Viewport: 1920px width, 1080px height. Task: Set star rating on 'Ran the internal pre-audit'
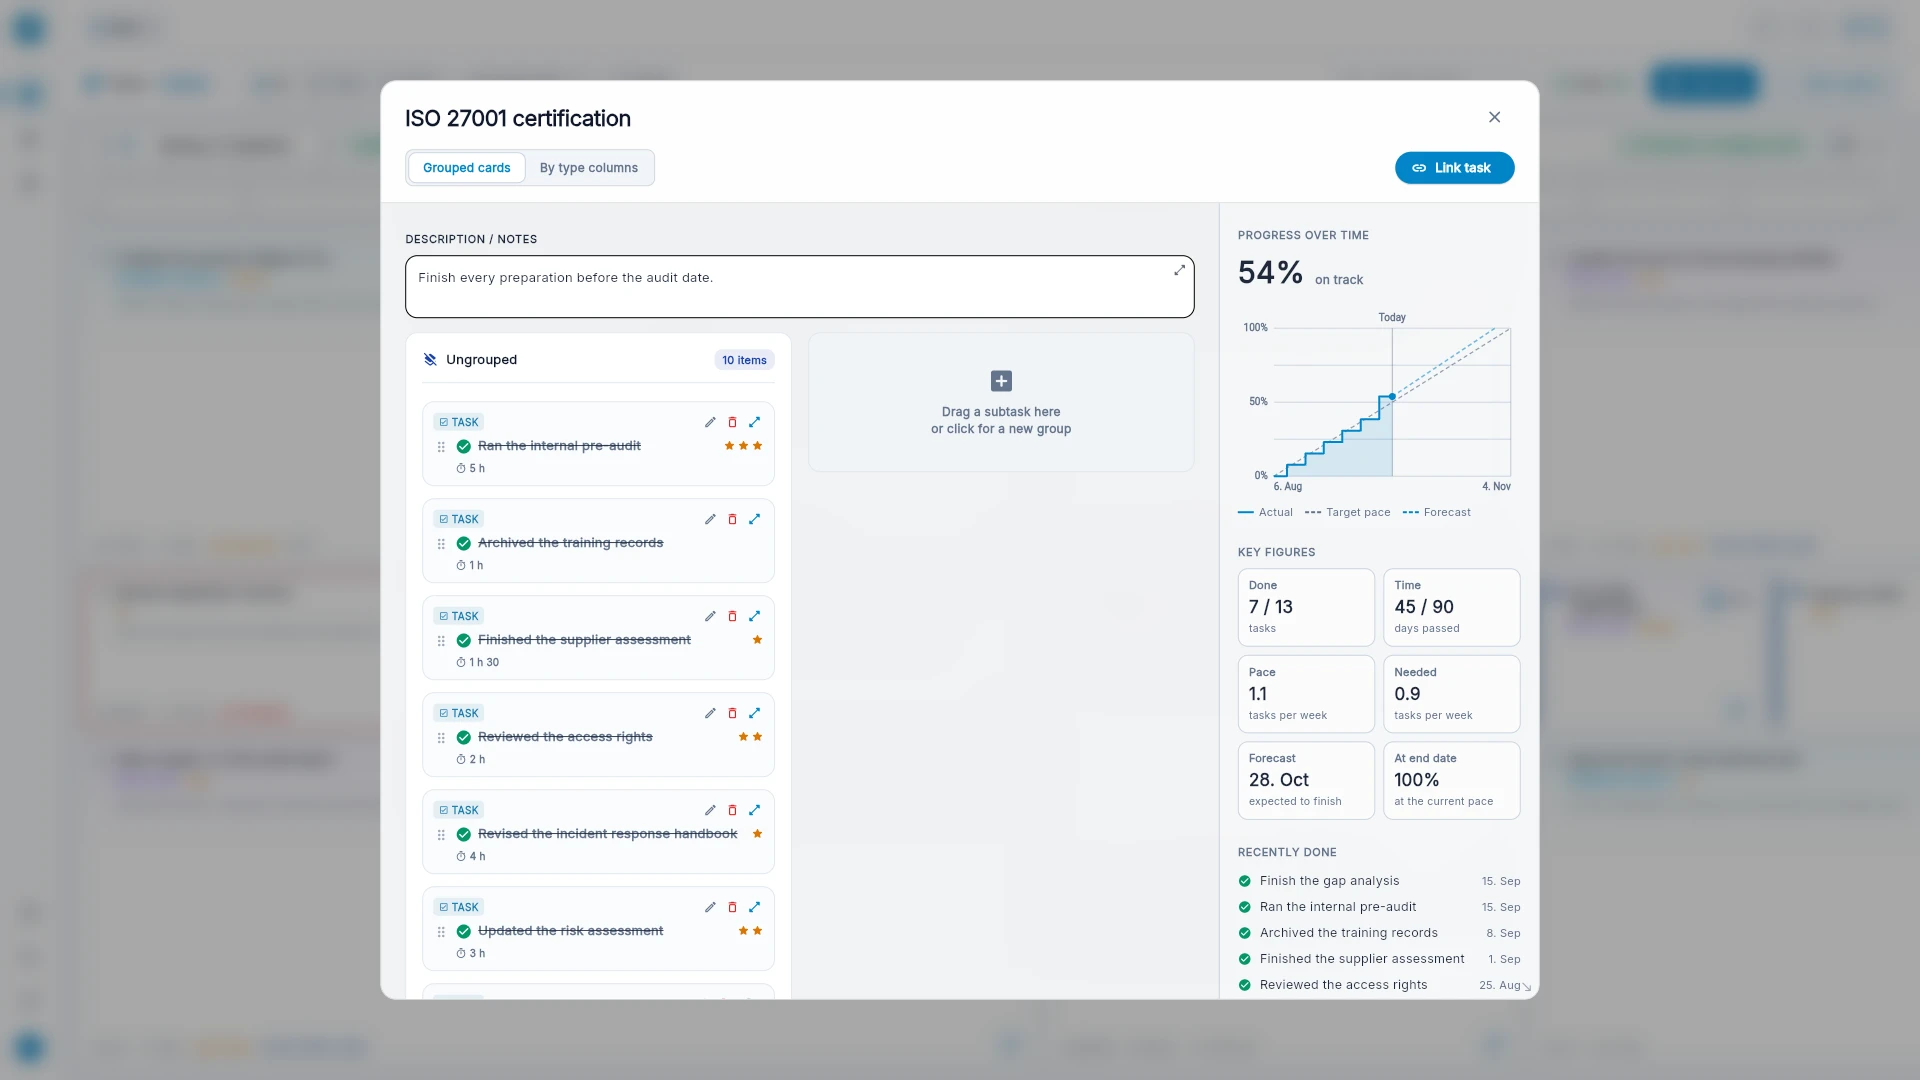tap(744, 446)
